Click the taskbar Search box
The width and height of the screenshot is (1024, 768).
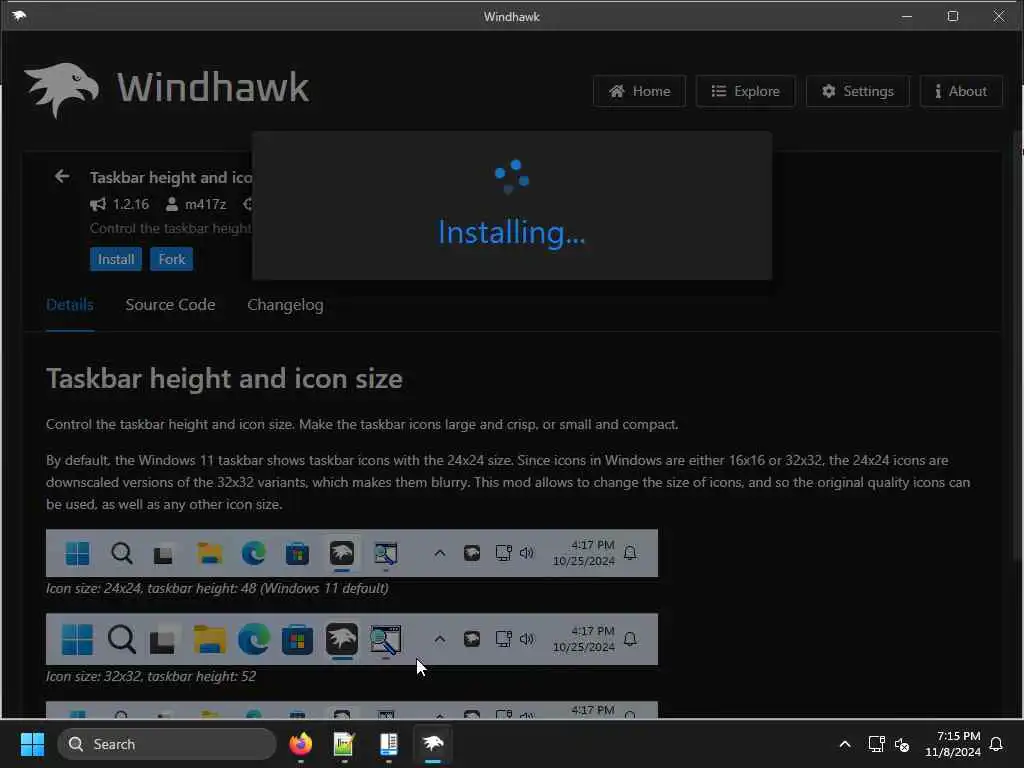tap(167, 744)
